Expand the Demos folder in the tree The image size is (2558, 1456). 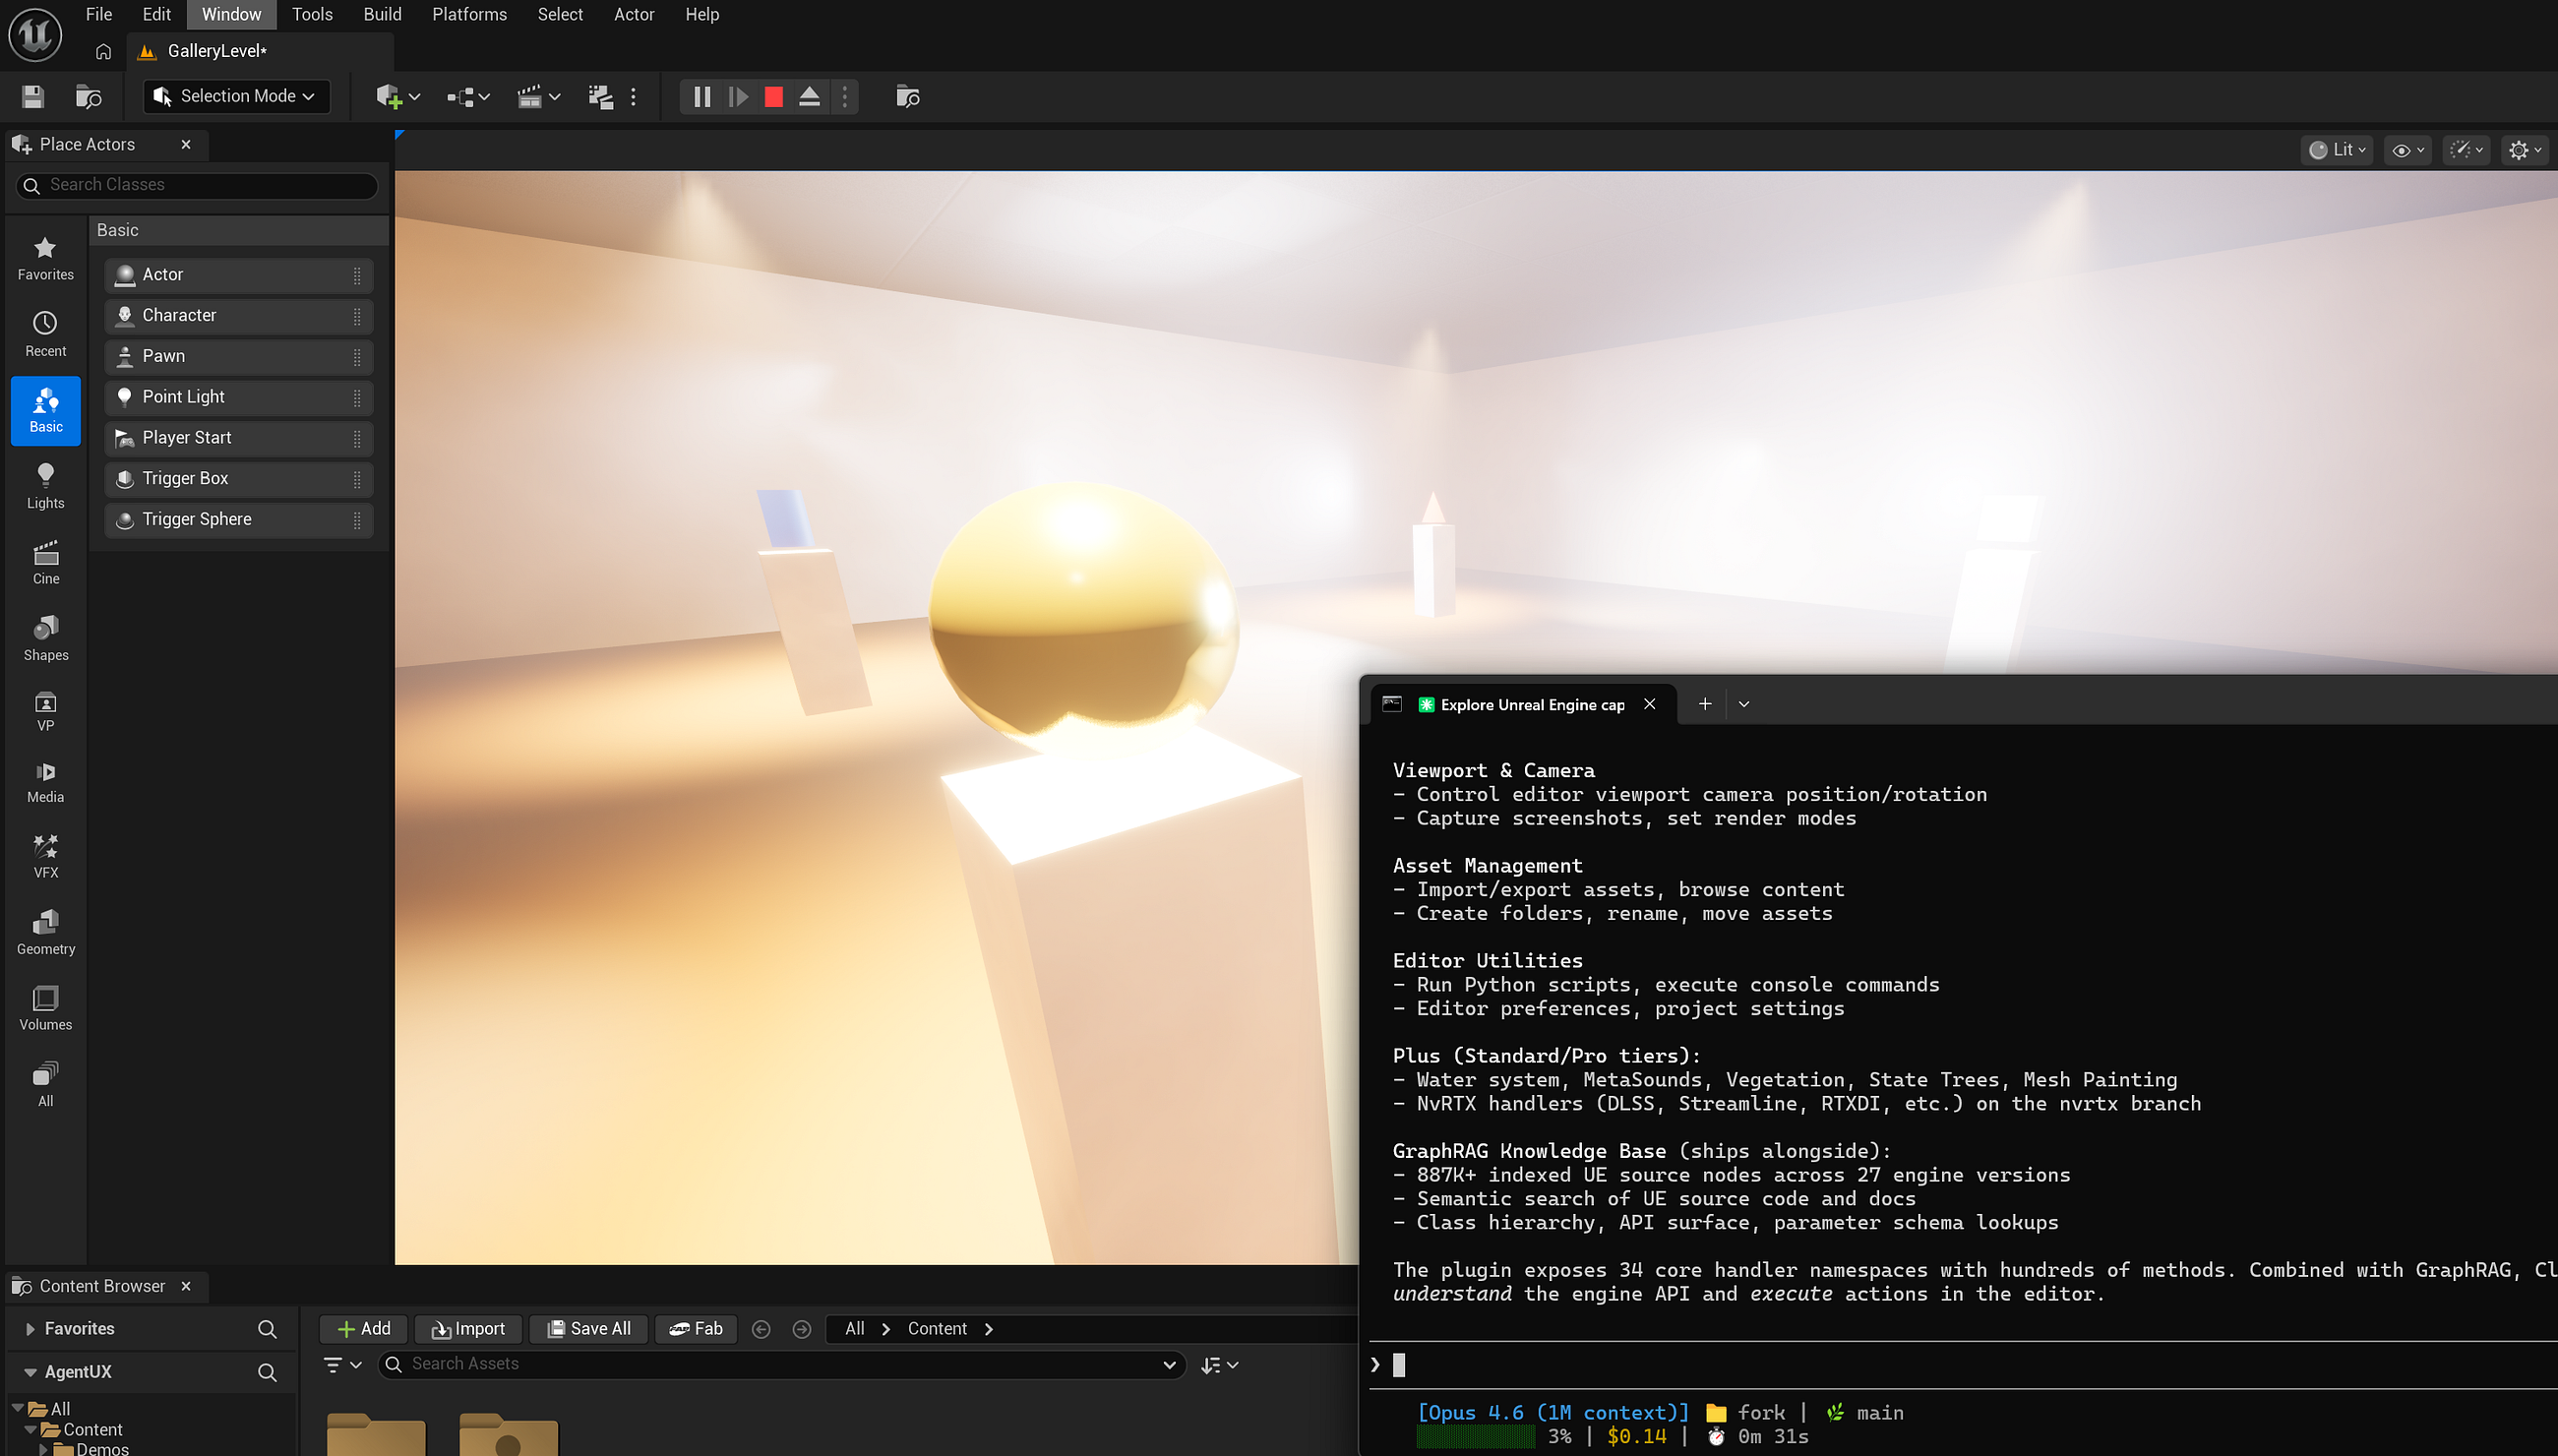(43, 1448)
